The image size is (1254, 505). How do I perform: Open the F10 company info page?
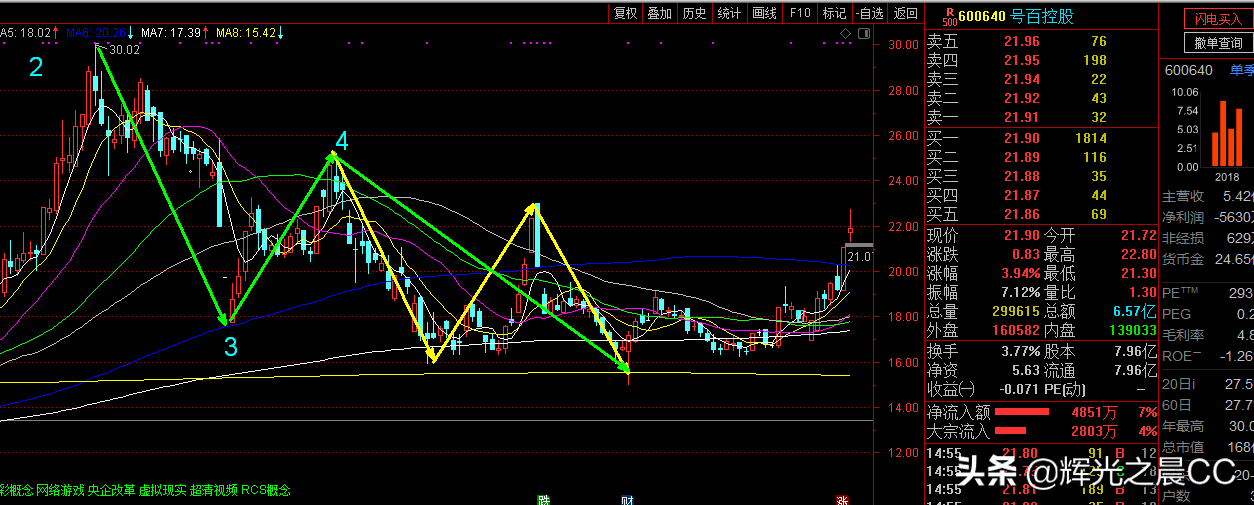[799, 13]
